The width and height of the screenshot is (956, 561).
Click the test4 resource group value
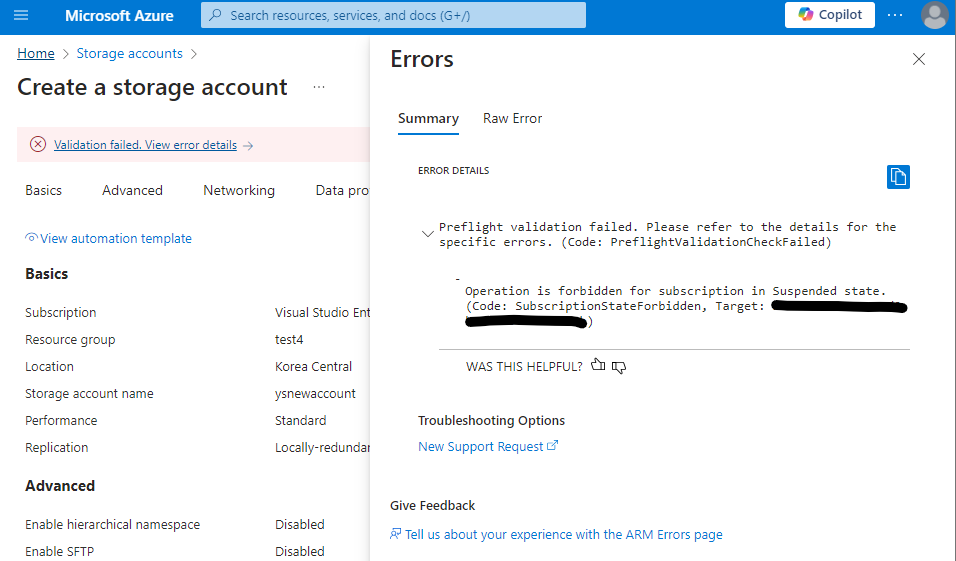click(289, 340)
